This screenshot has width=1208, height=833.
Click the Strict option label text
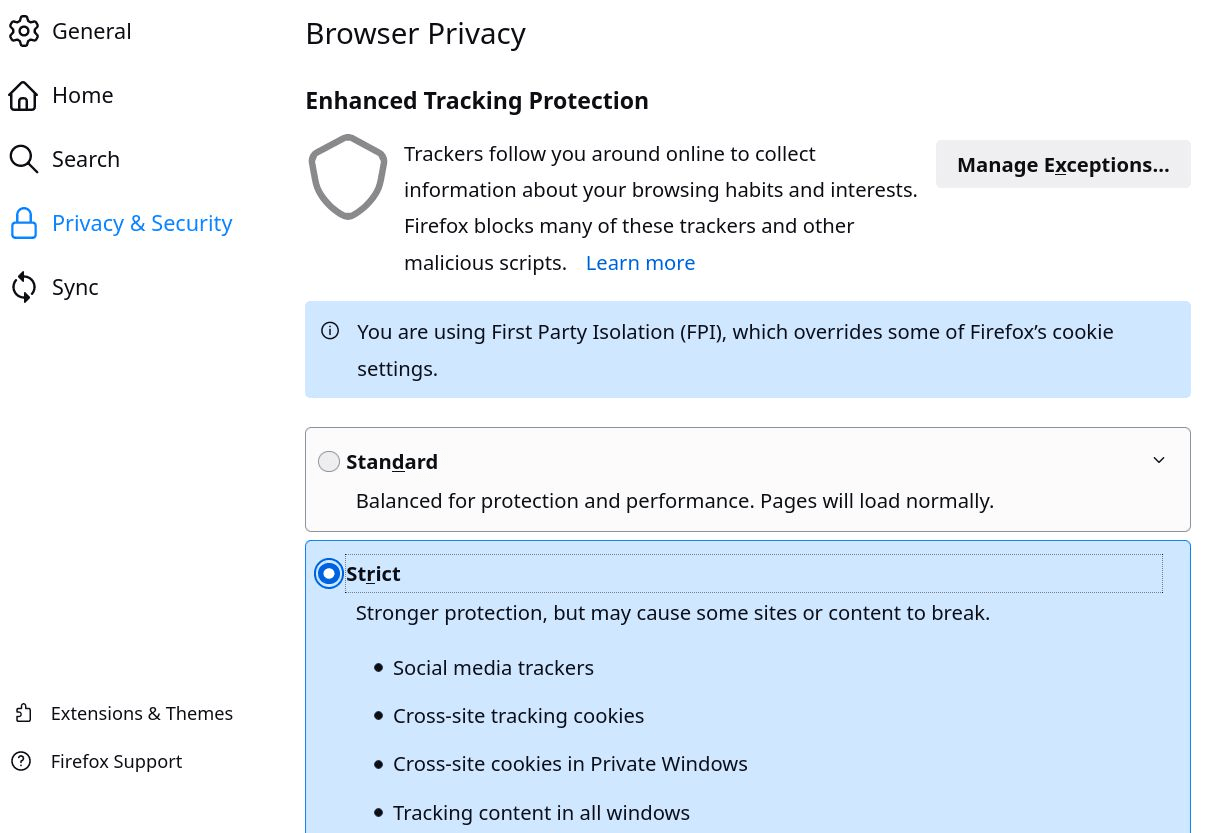[x=373, y=574]
